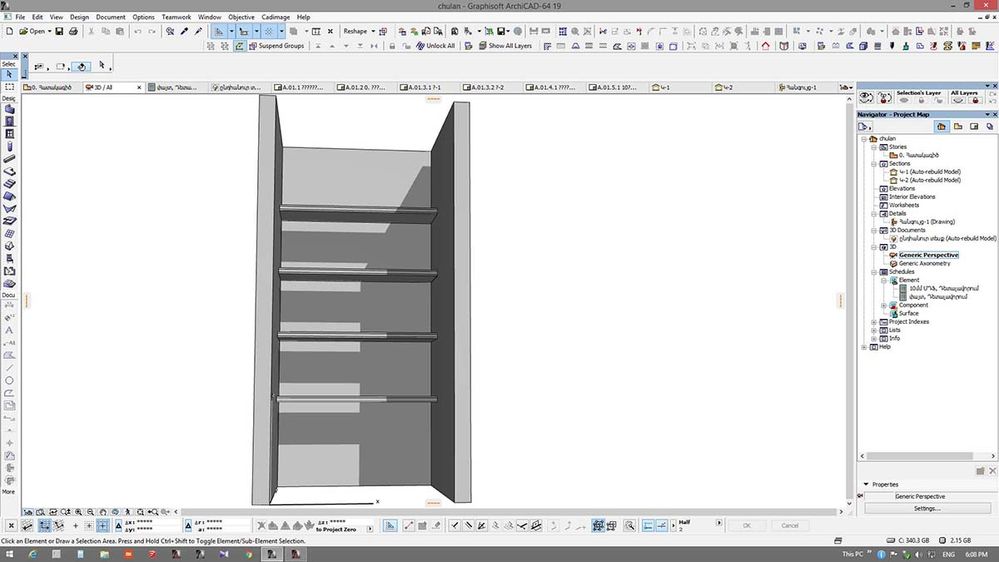Image resolution: width=999 pixels, height=562 pixels.
Task: Open the Teamwork menu
Action: (176, 17)
